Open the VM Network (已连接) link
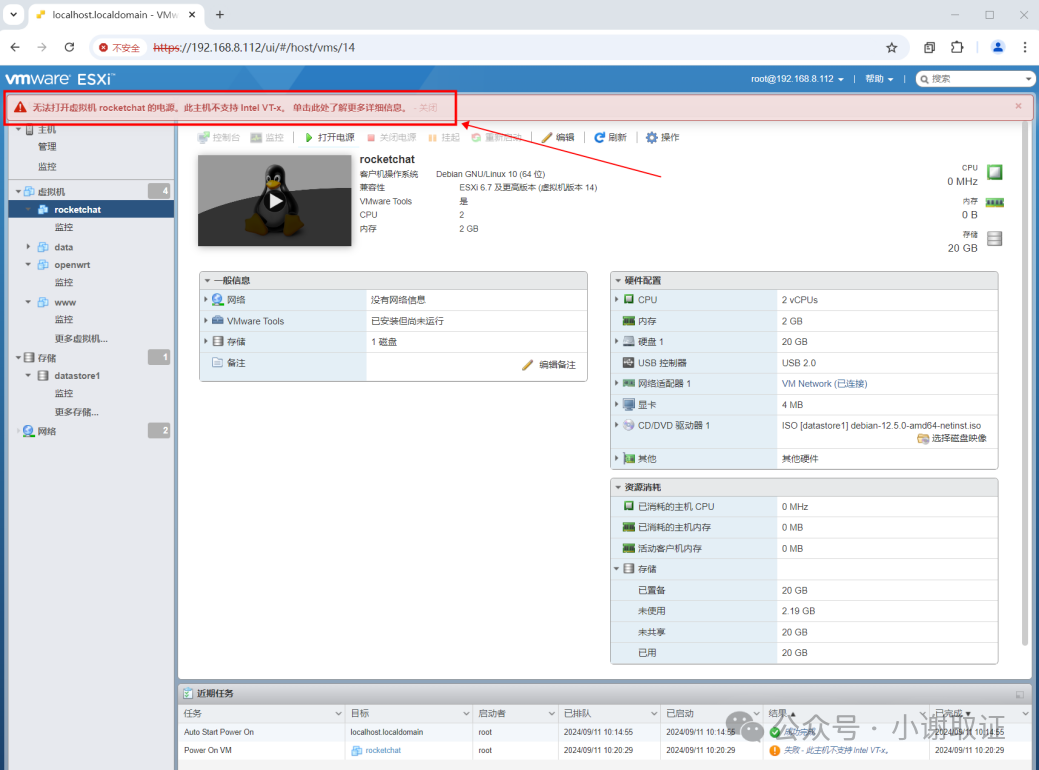The height and width of the screenshot is (770, 1039). [824, 384]
